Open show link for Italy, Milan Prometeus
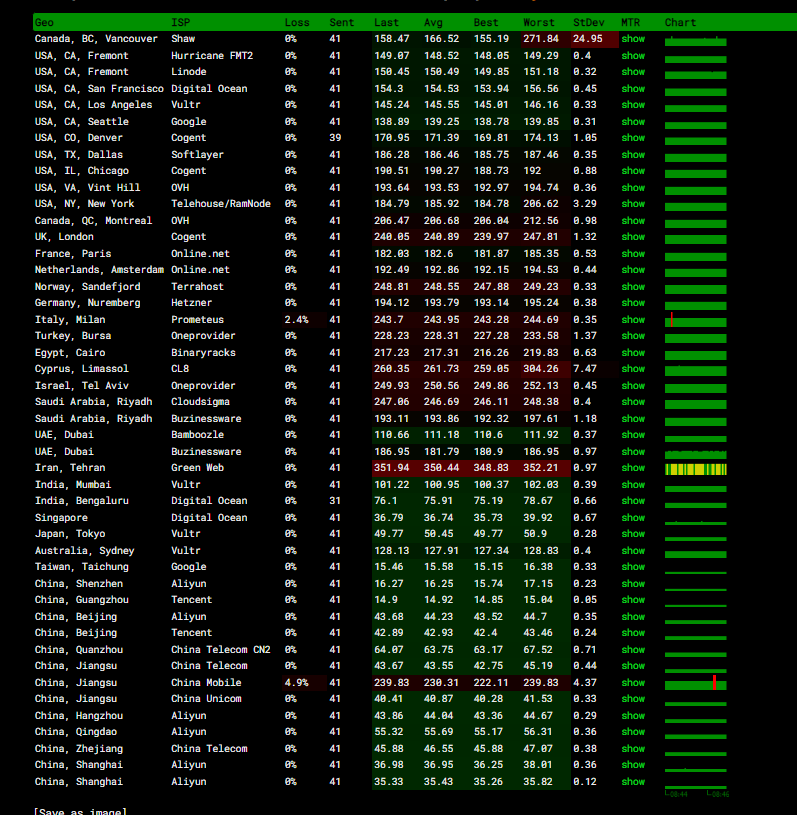 tap(633, 320)
